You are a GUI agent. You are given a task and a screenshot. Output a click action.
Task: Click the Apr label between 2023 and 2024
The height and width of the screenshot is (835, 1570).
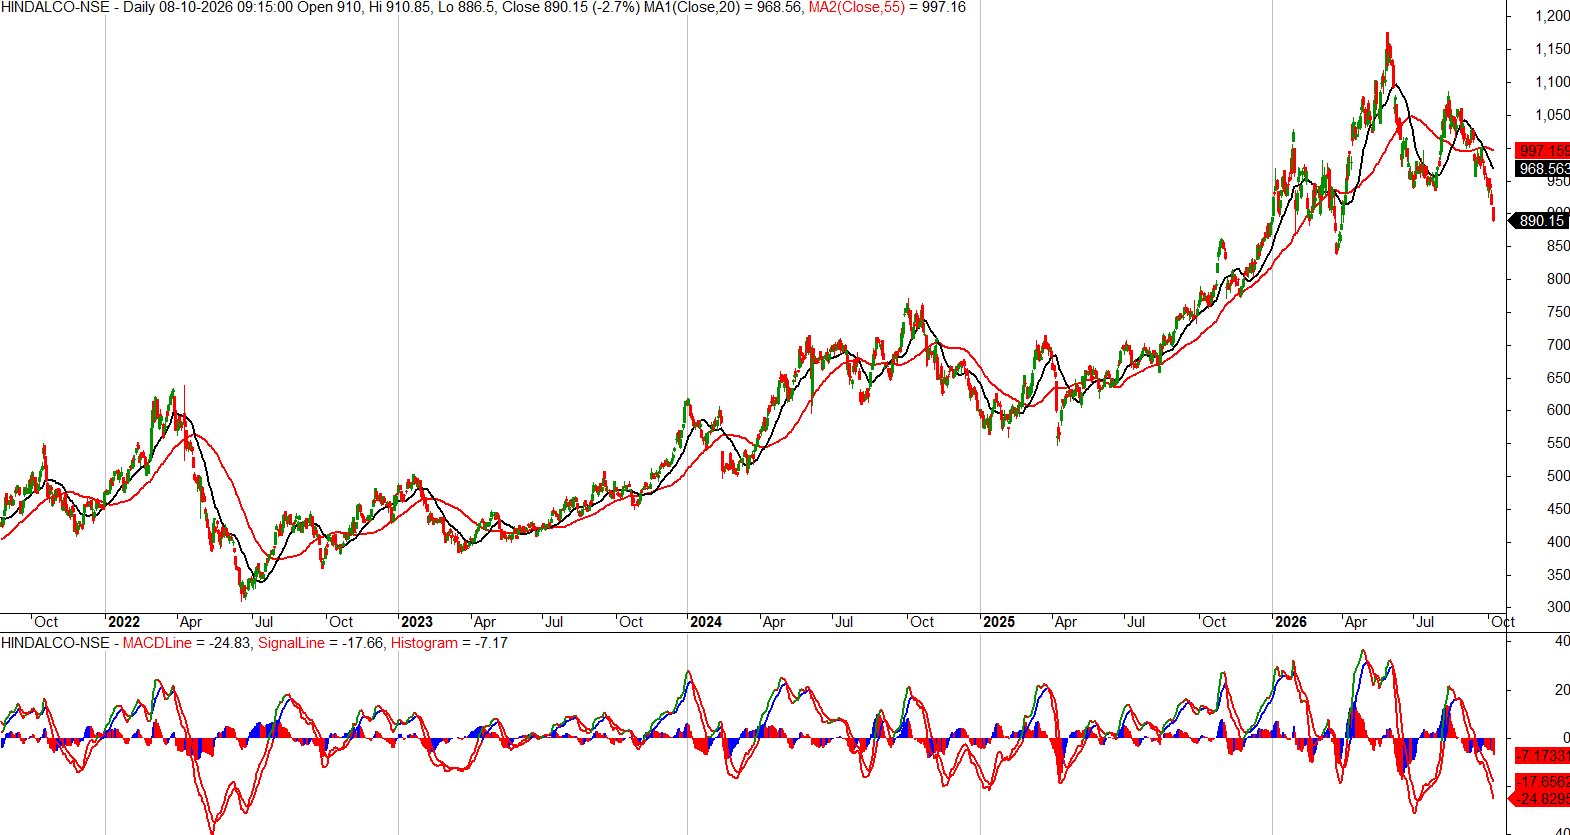pos(485,622)
